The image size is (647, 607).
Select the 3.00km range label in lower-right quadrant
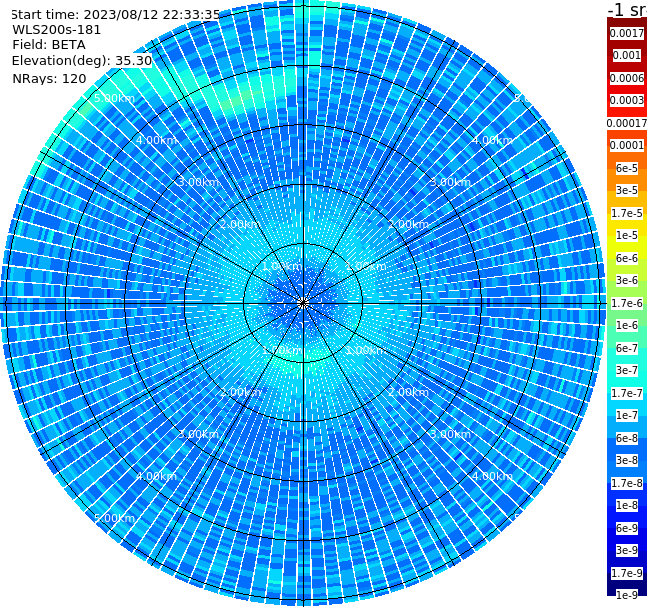[x=450, y=434]
